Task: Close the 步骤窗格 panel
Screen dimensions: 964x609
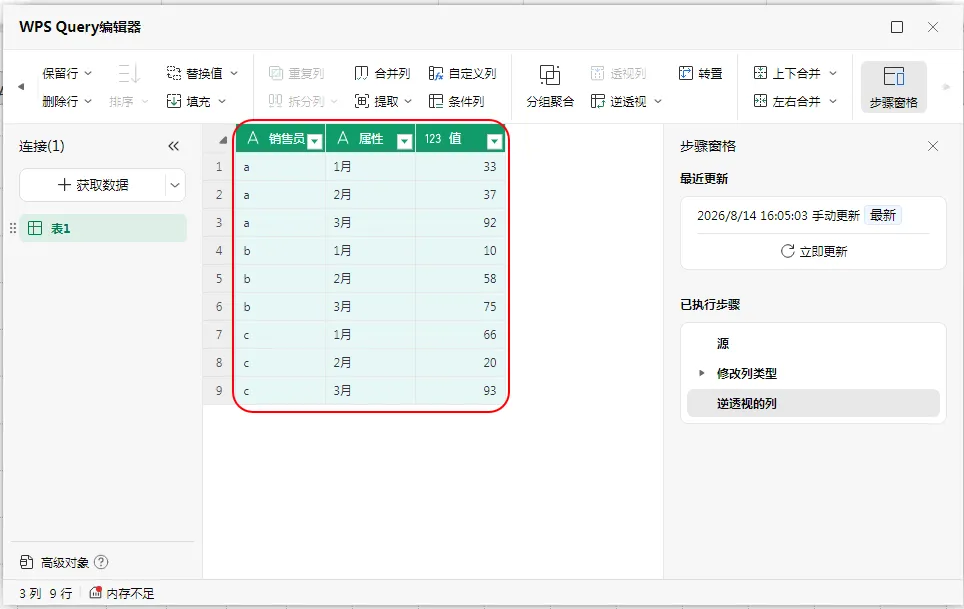Action: [x=933, y=146]
